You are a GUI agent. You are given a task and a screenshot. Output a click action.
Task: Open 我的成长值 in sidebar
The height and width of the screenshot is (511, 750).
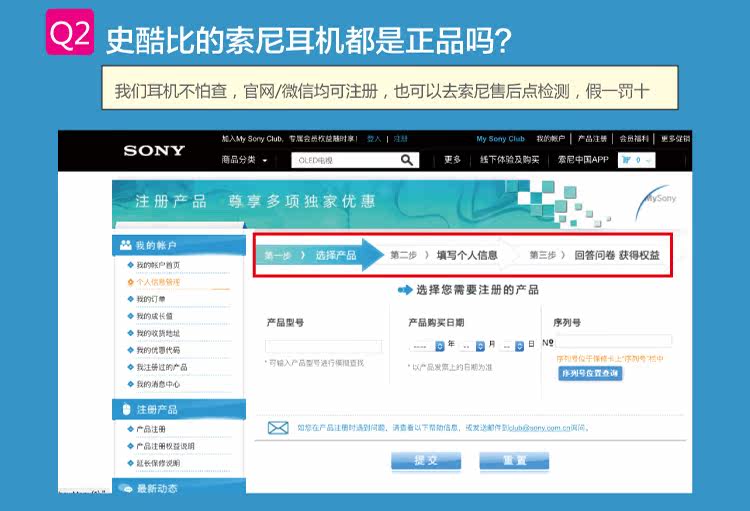coord(154,316)
